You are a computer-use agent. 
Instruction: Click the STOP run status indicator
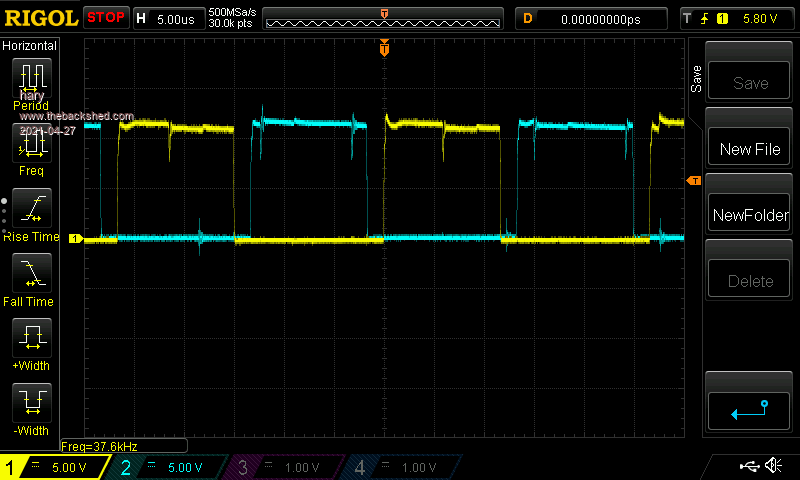(106, 18)
